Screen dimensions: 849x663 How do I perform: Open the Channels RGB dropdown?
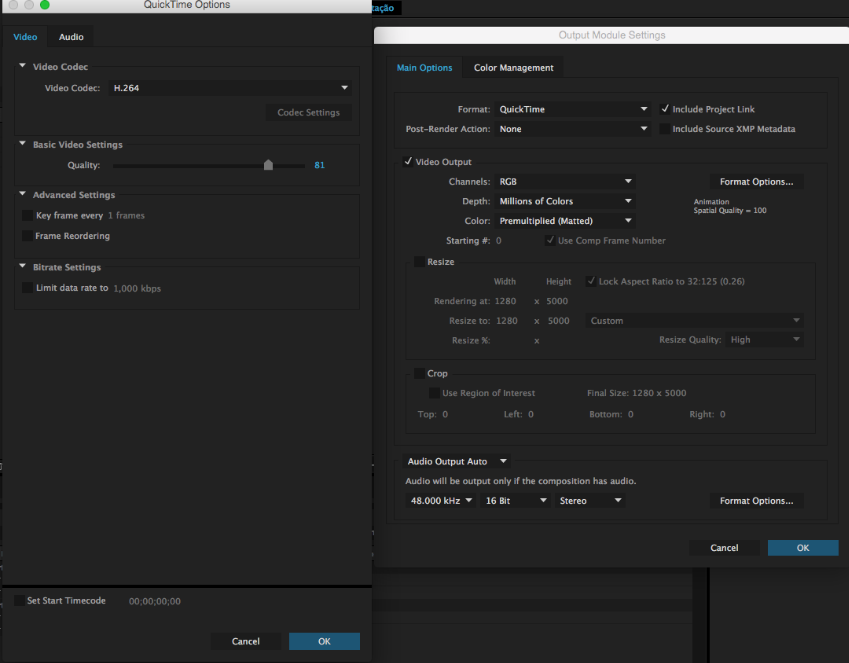coord(565,181)
